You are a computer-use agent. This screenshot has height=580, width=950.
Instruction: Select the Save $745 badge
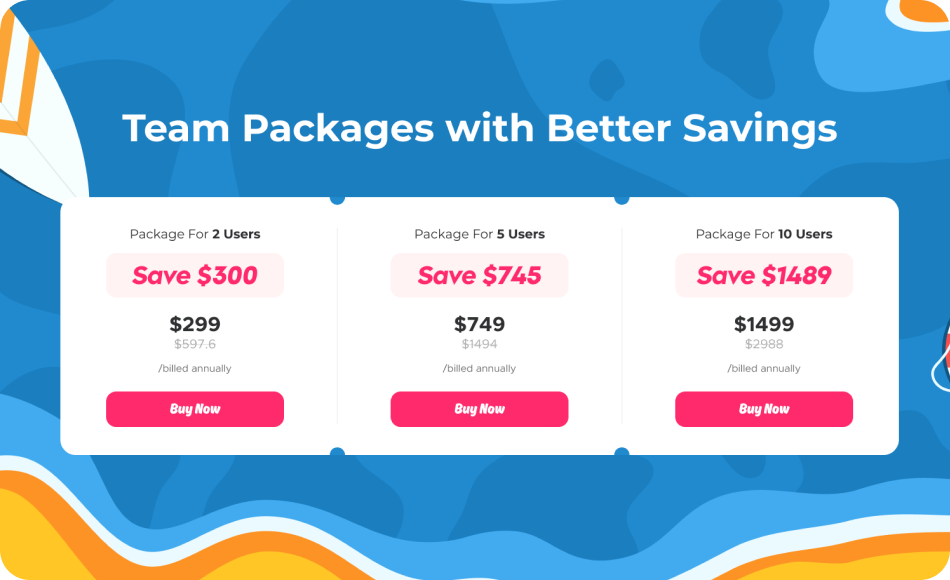[479, 275]
